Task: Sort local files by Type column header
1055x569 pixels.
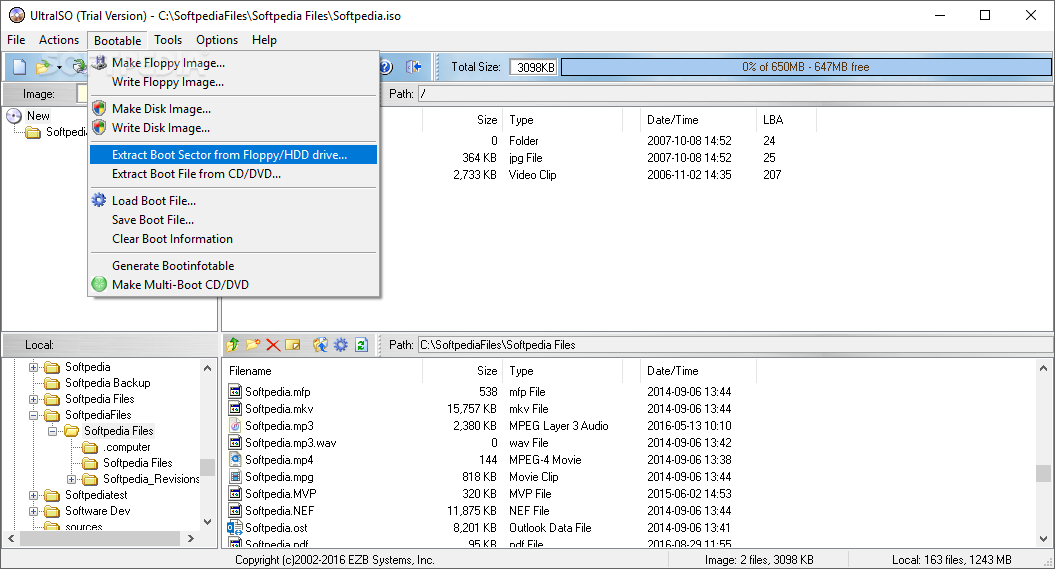Action: point(564,371)
